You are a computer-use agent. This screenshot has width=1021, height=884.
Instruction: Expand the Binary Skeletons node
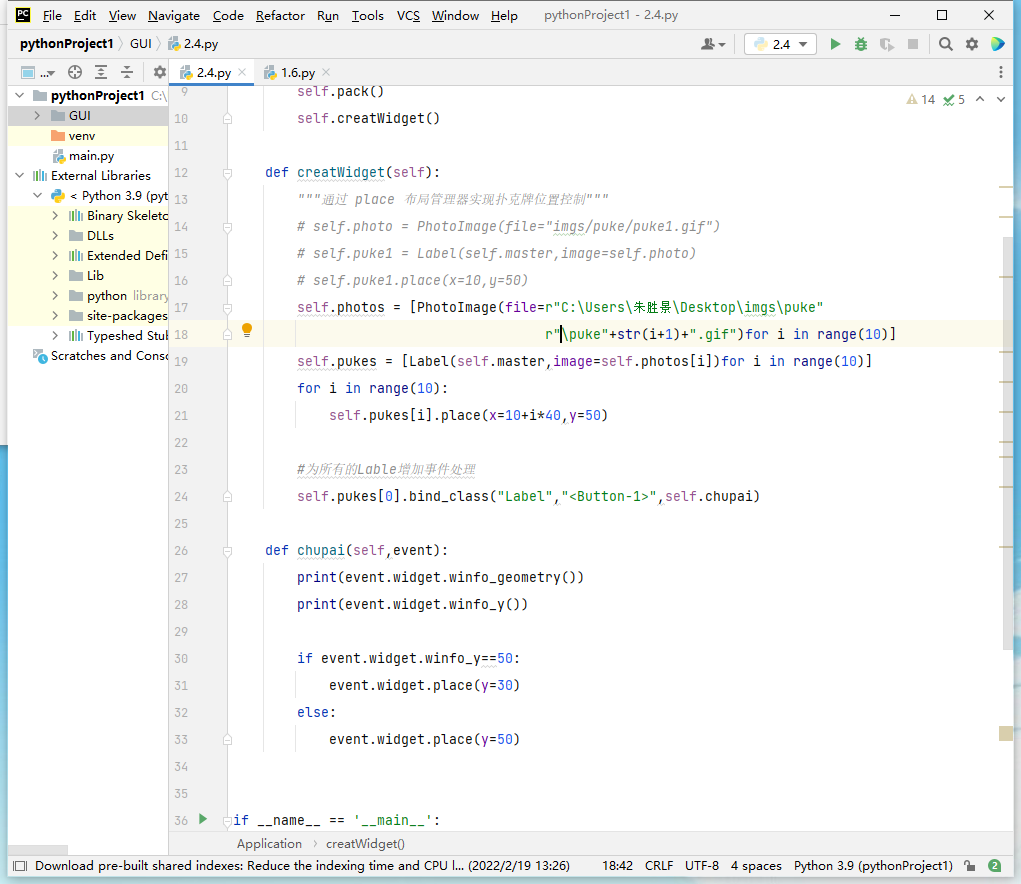pyautogui.click(x=55, y=215)
